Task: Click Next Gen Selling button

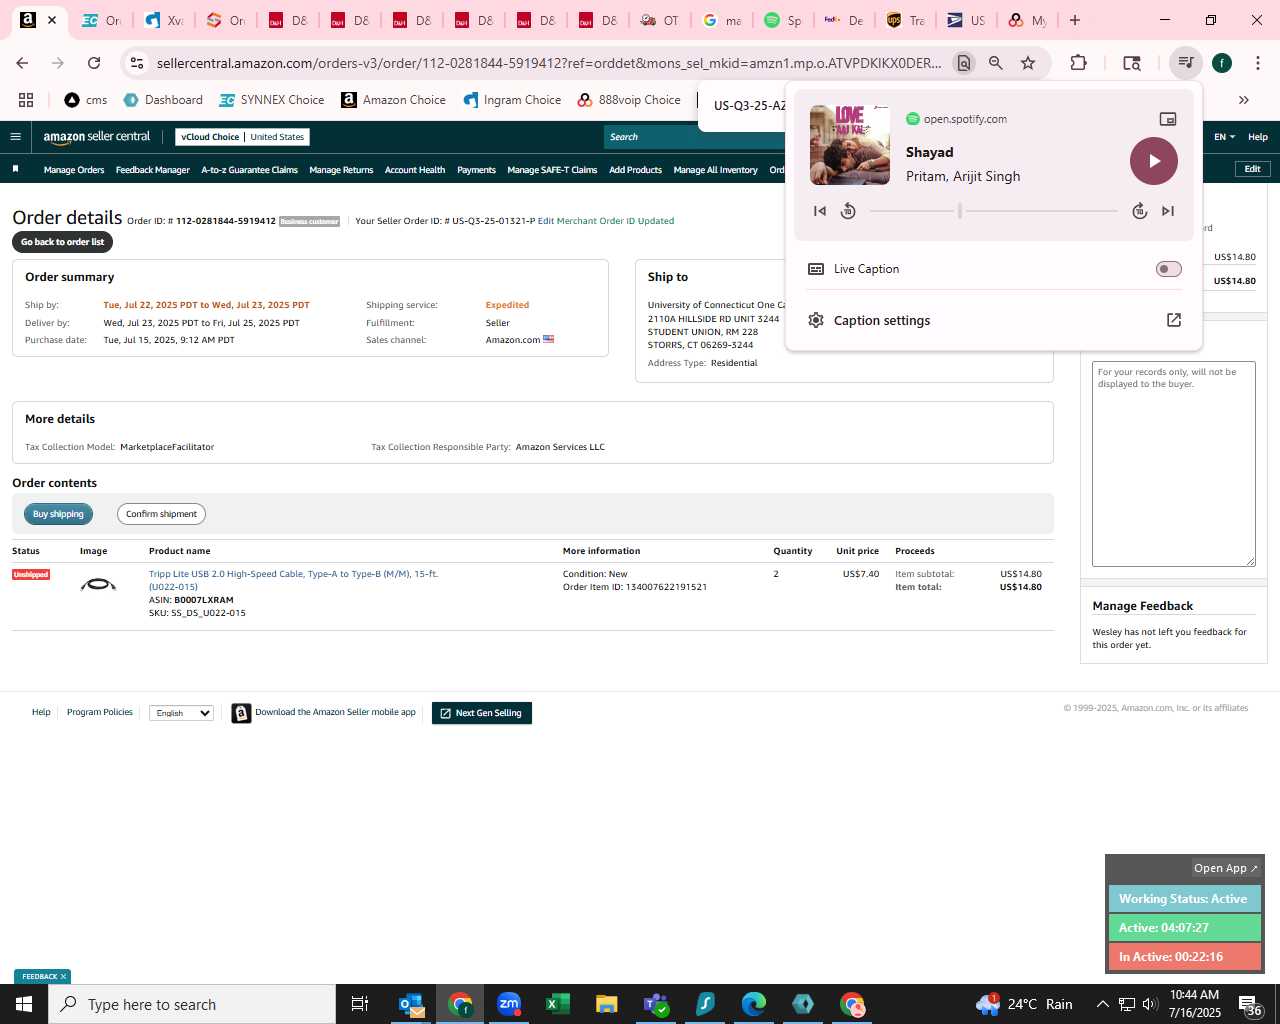Action: [482, 713]
